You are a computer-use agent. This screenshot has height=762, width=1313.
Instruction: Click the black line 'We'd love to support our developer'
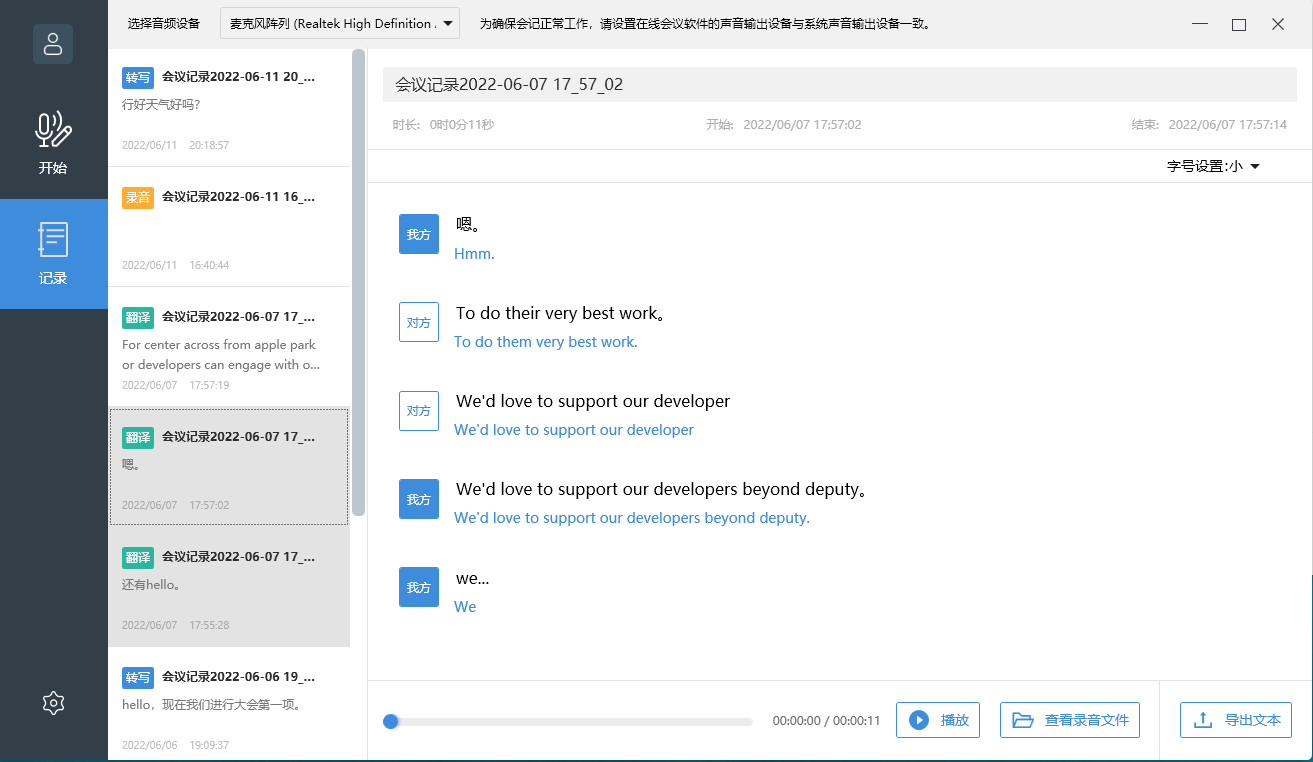pos(593,401)
